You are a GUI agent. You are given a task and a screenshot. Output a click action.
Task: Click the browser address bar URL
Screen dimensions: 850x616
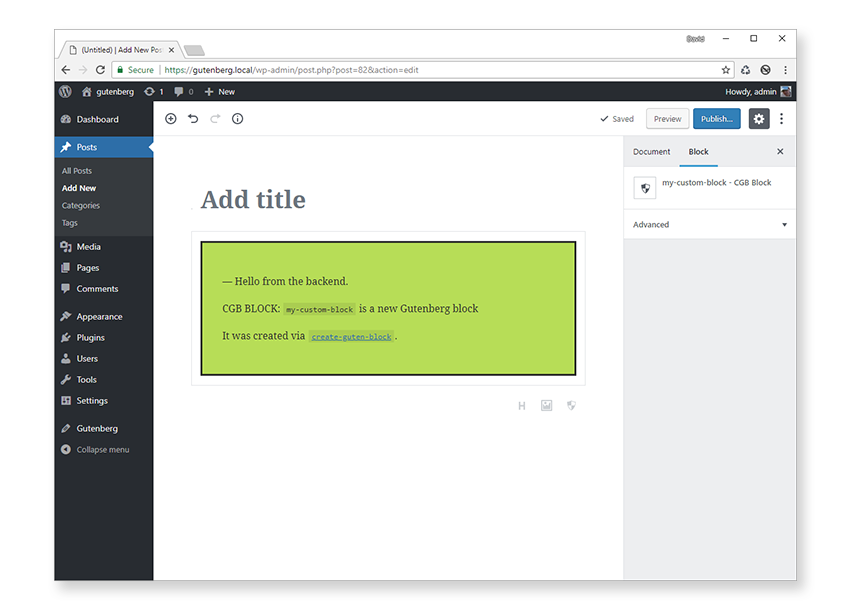tap(292, 70)
